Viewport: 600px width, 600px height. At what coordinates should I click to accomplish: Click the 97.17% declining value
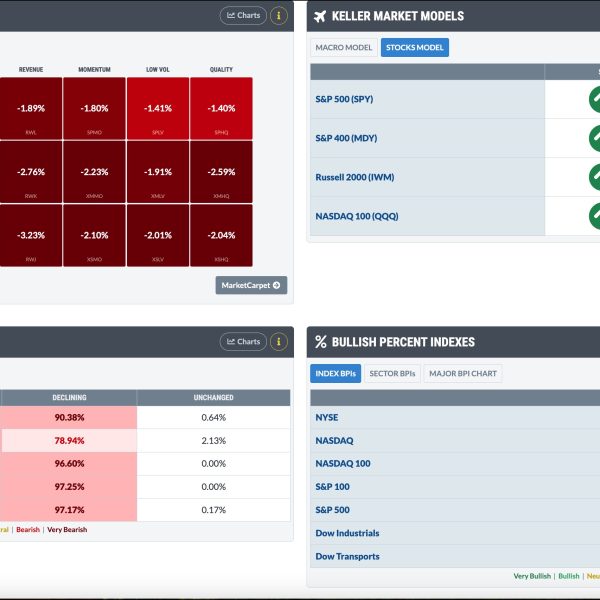tap(69, 510)
